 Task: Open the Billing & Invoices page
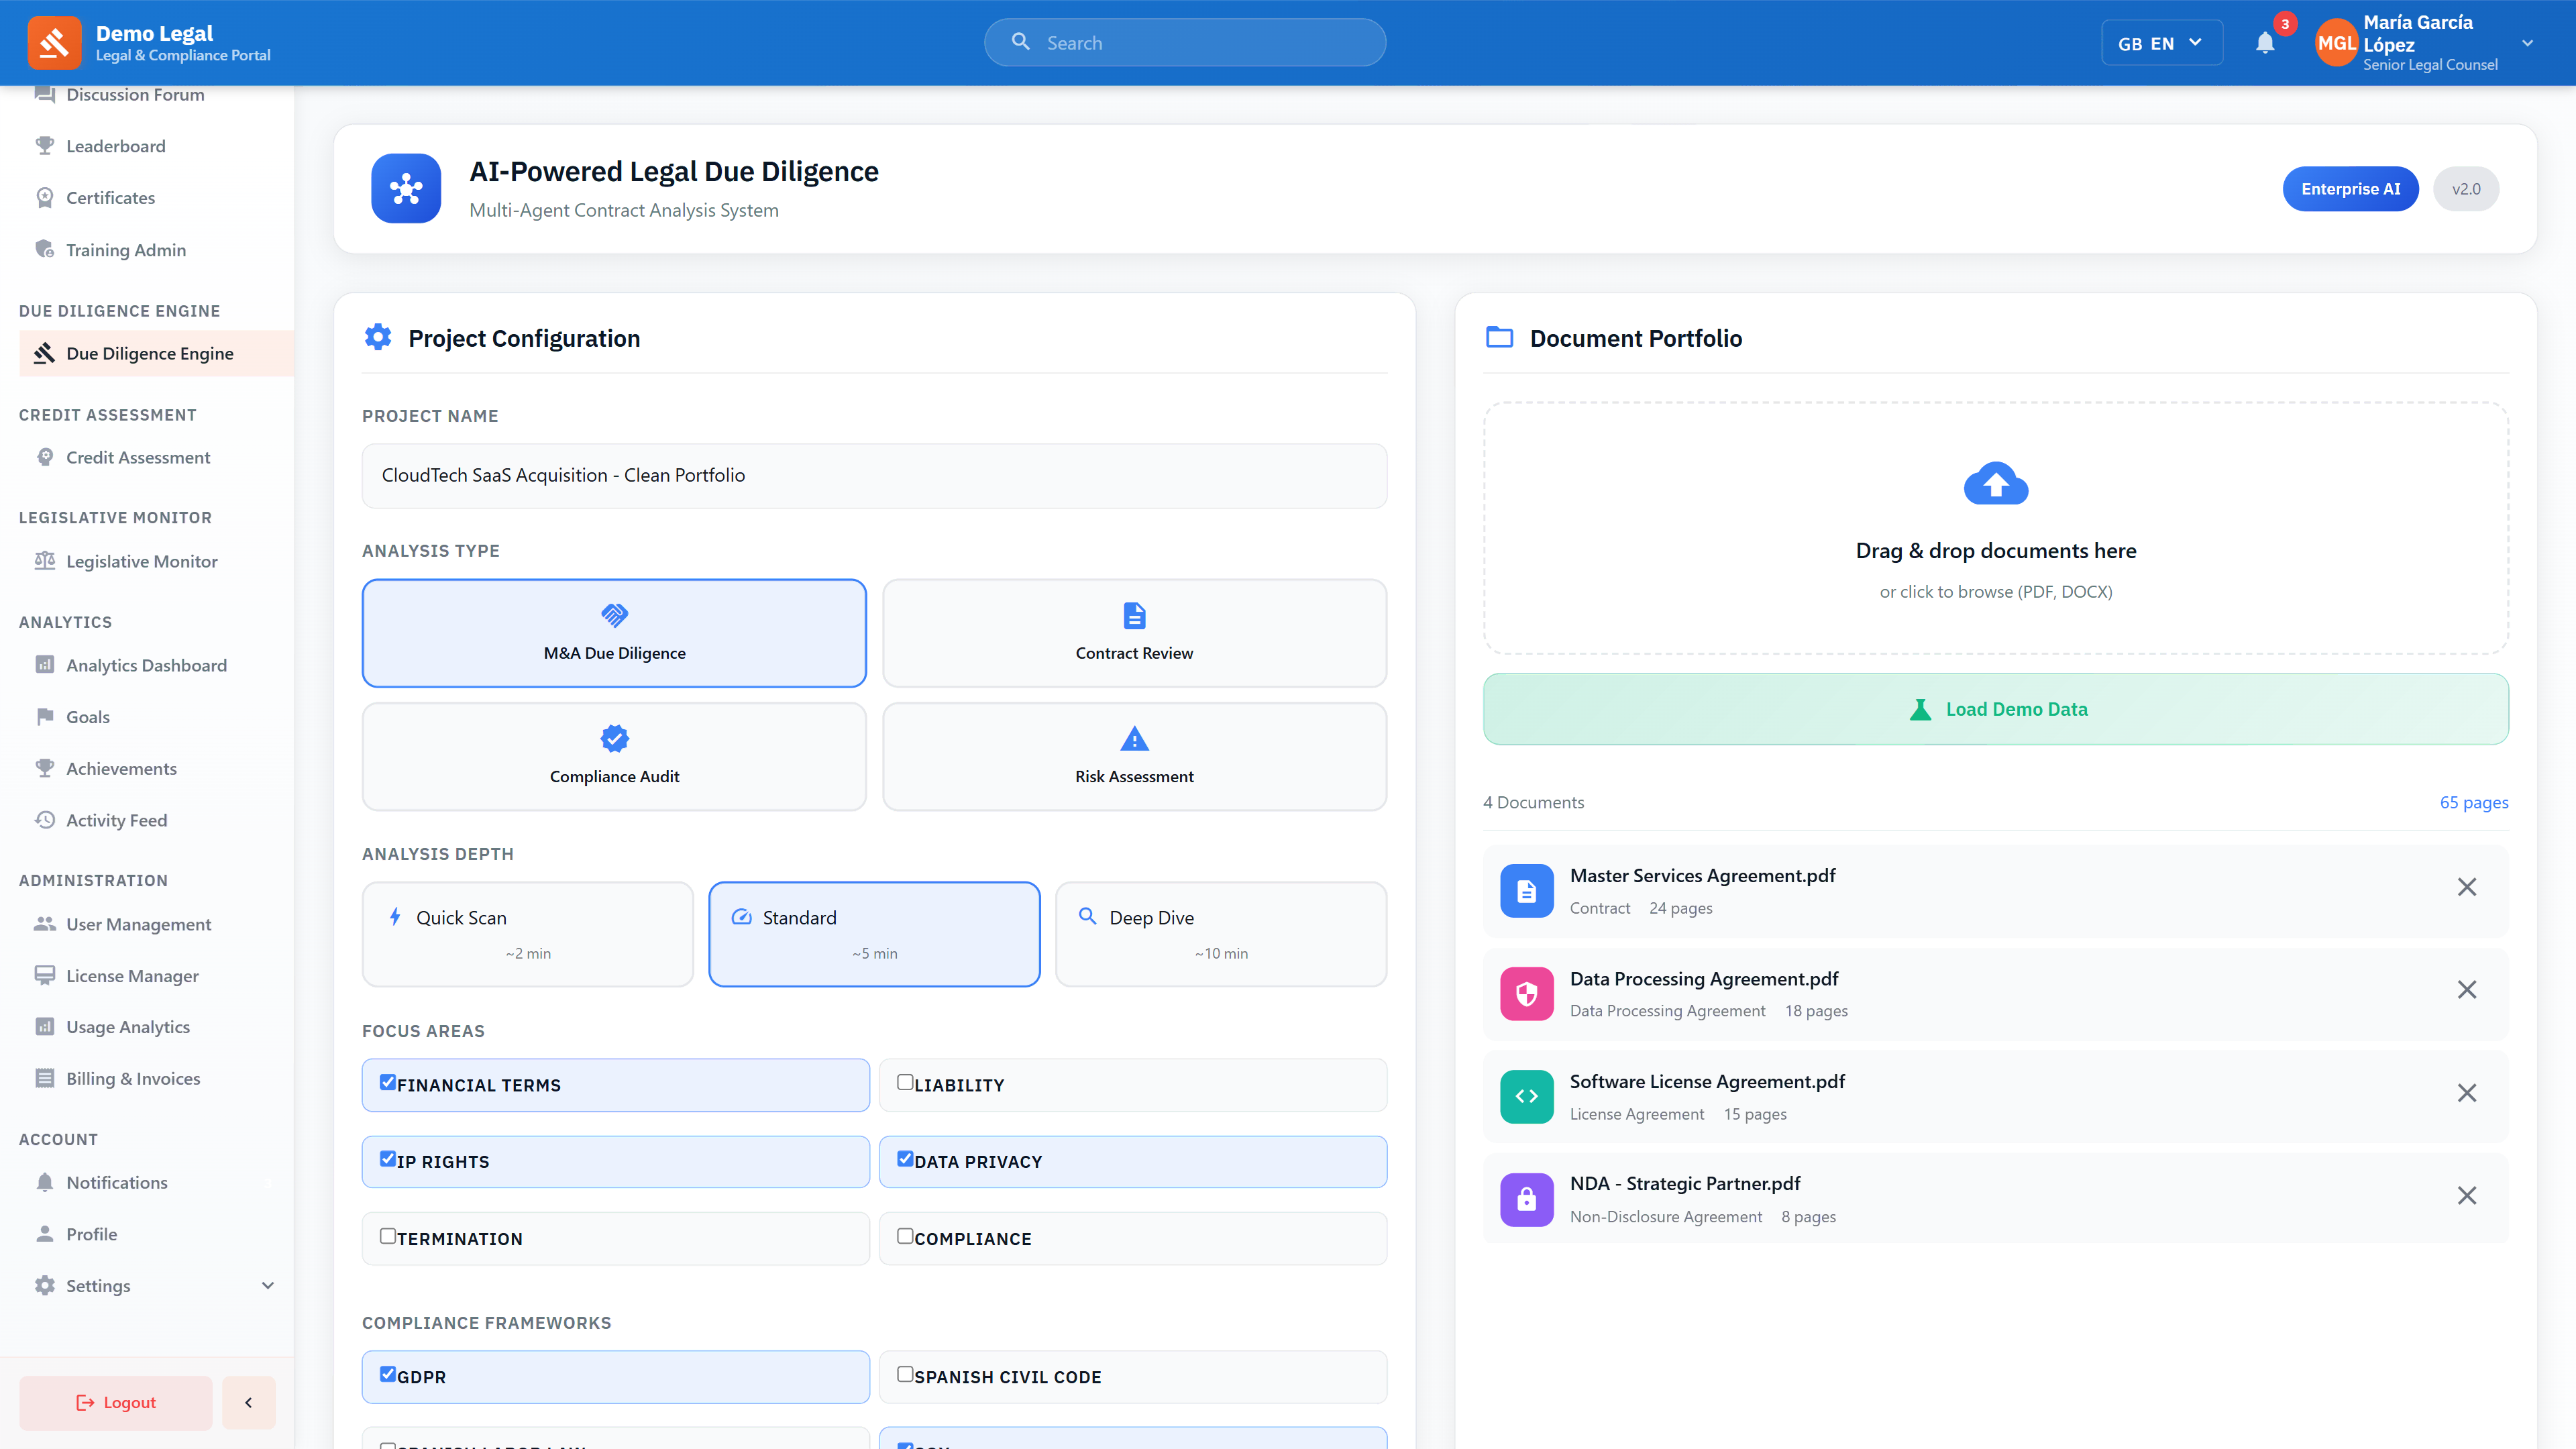point(133,1078)
